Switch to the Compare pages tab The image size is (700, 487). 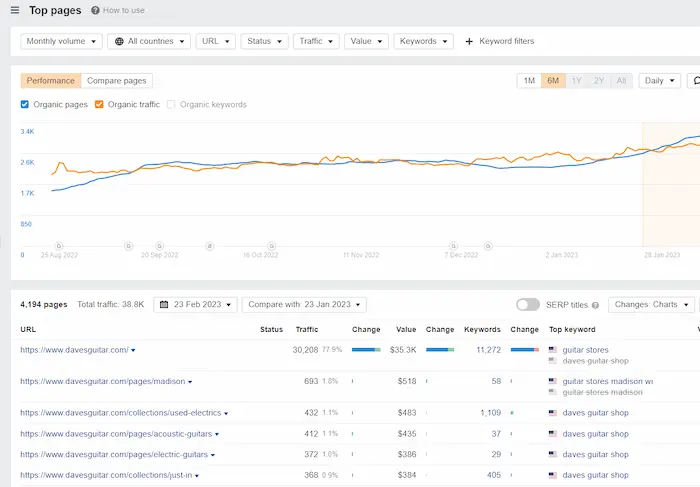[x=117, y=81]
